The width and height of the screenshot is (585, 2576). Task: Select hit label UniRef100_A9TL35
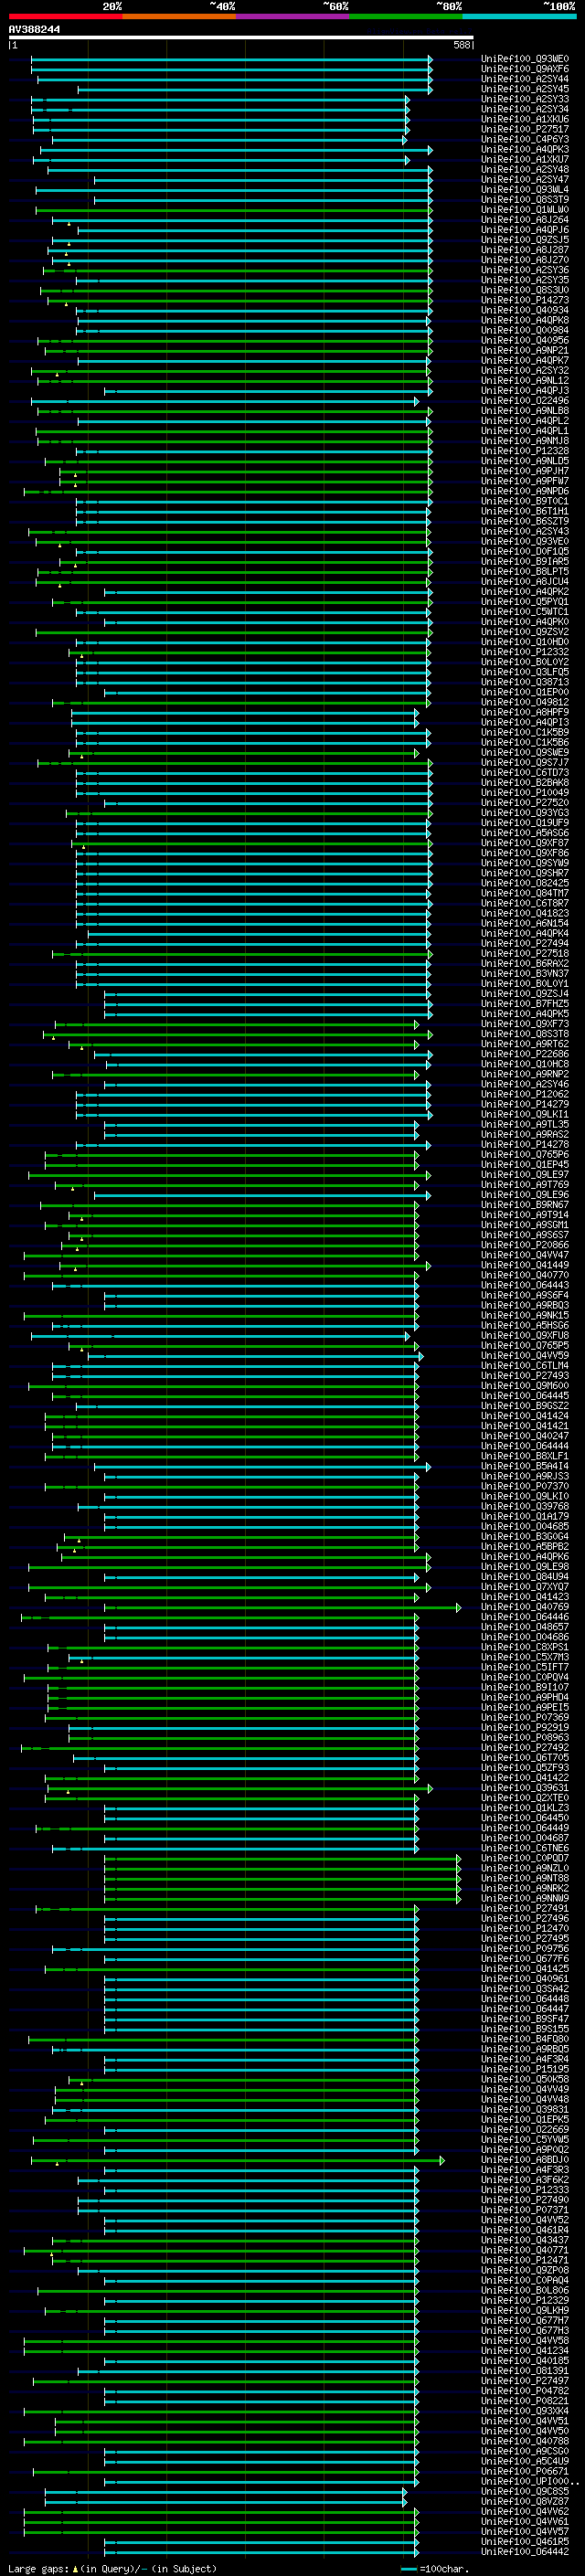tap(525, 1124)
